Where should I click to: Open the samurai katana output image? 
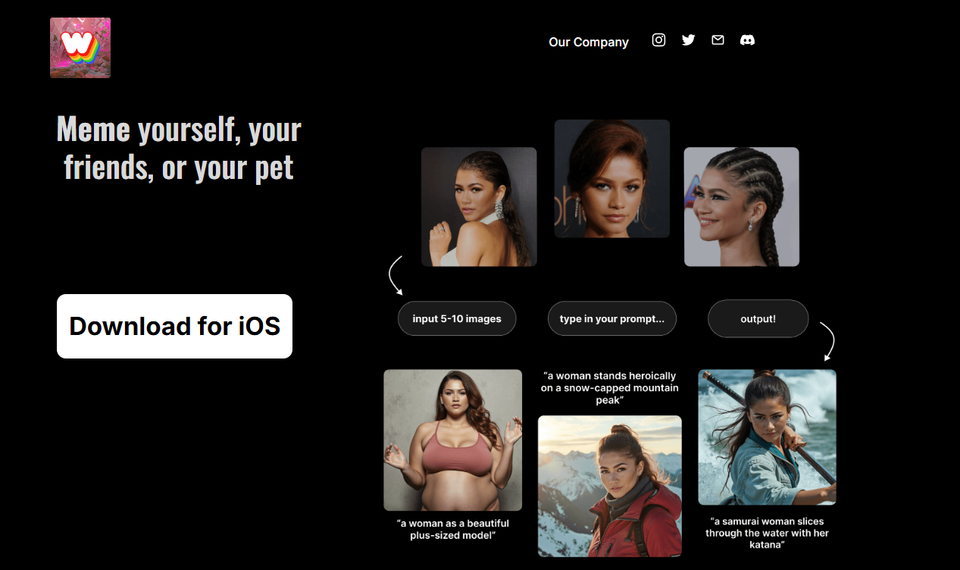pyautogui.click(x=767, y=437)
